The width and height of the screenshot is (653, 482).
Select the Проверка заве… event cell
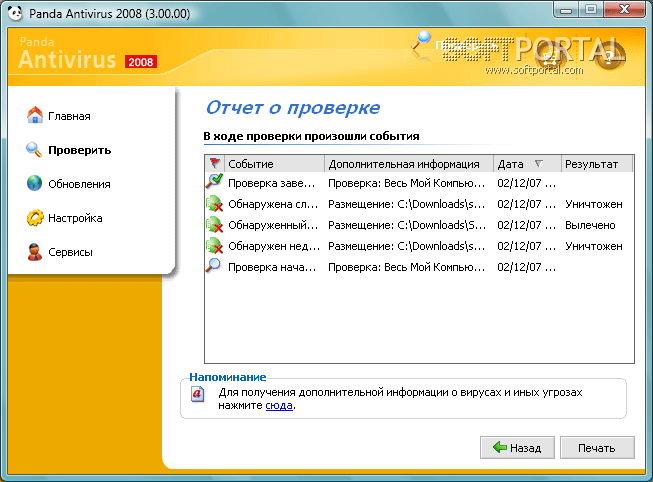point(272,183)
